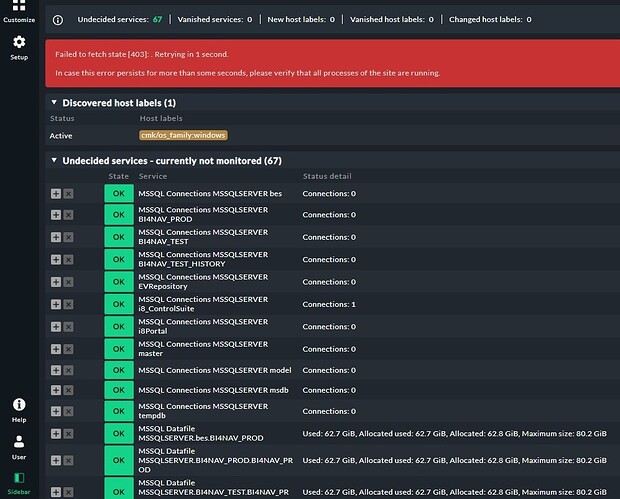Screen dimensions: 620x499
Task: Open the Setup gear menu
Action: tap(18, 47)
